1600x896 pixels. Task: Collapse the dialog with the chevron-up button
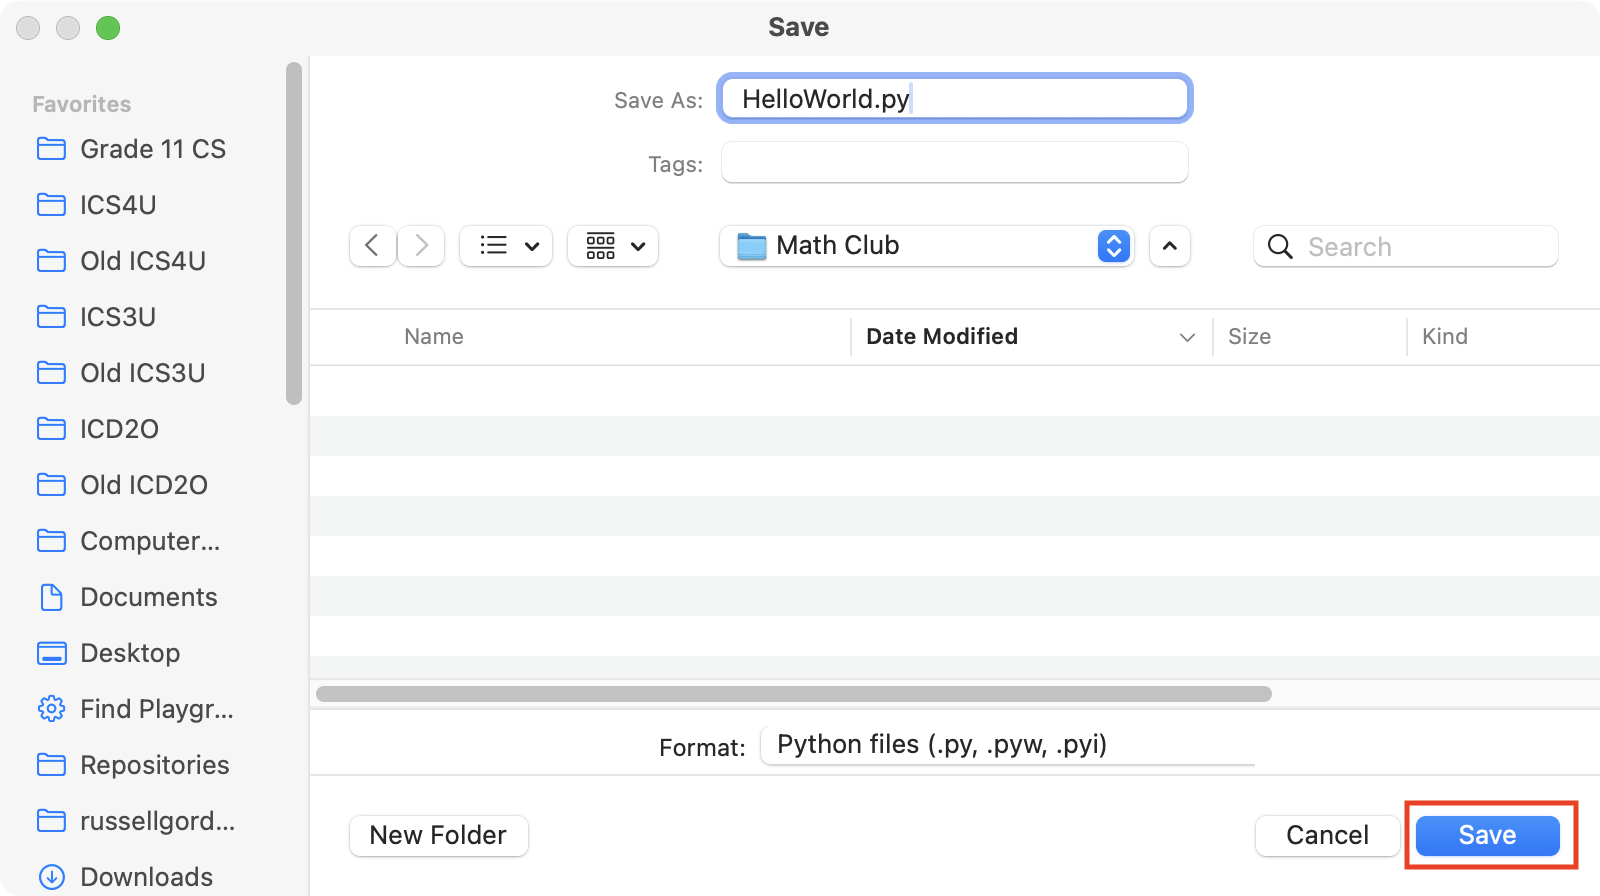(1170, 246)
